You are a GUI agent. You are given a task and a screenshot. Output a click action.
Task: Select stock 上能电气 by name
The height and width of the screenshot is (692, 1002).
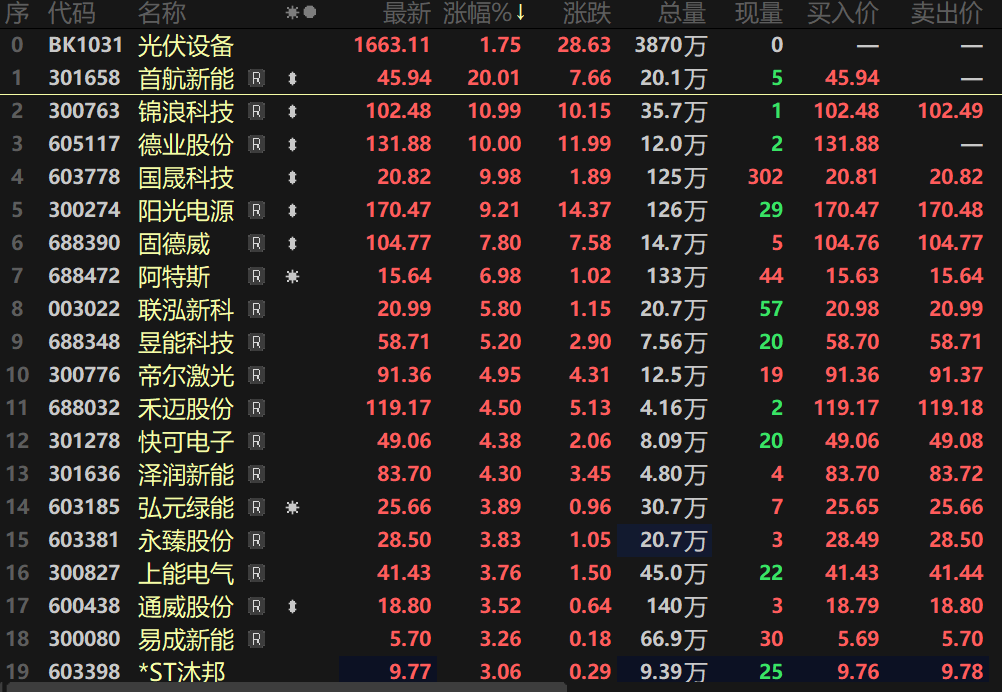tap(186, 573)
